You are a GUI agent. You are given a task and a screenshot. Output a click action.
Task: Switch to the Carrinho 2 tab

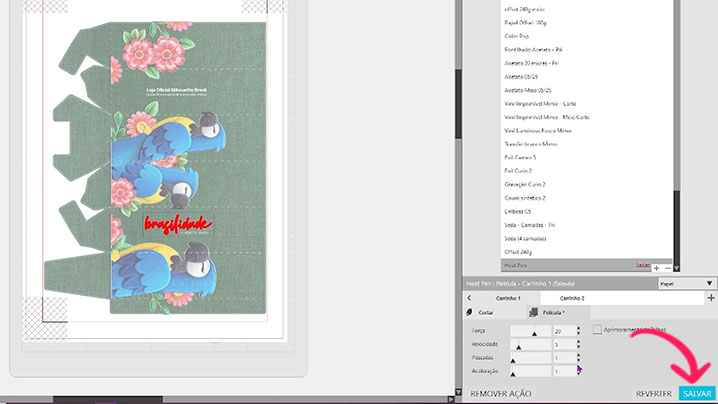(572, 298)
